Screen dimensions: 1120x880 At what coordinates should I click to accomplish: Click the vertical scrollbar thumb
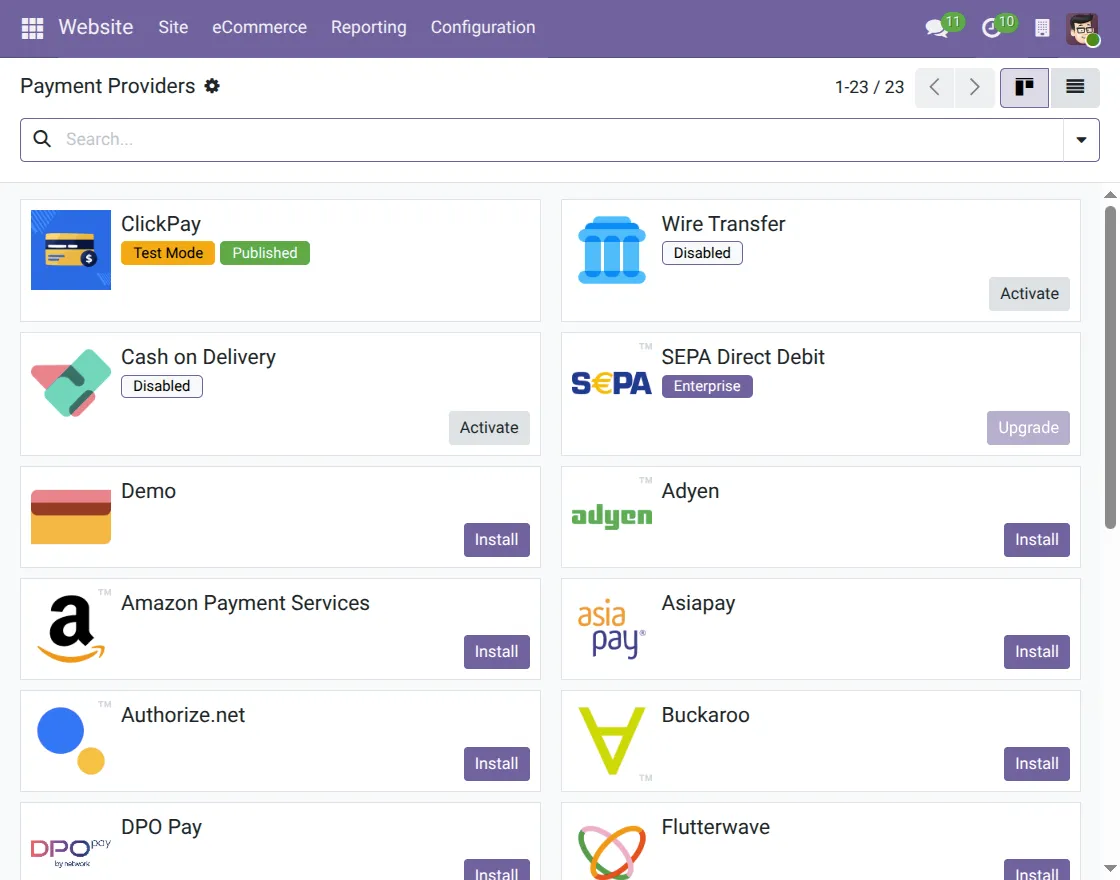(x=1110, y=367)
